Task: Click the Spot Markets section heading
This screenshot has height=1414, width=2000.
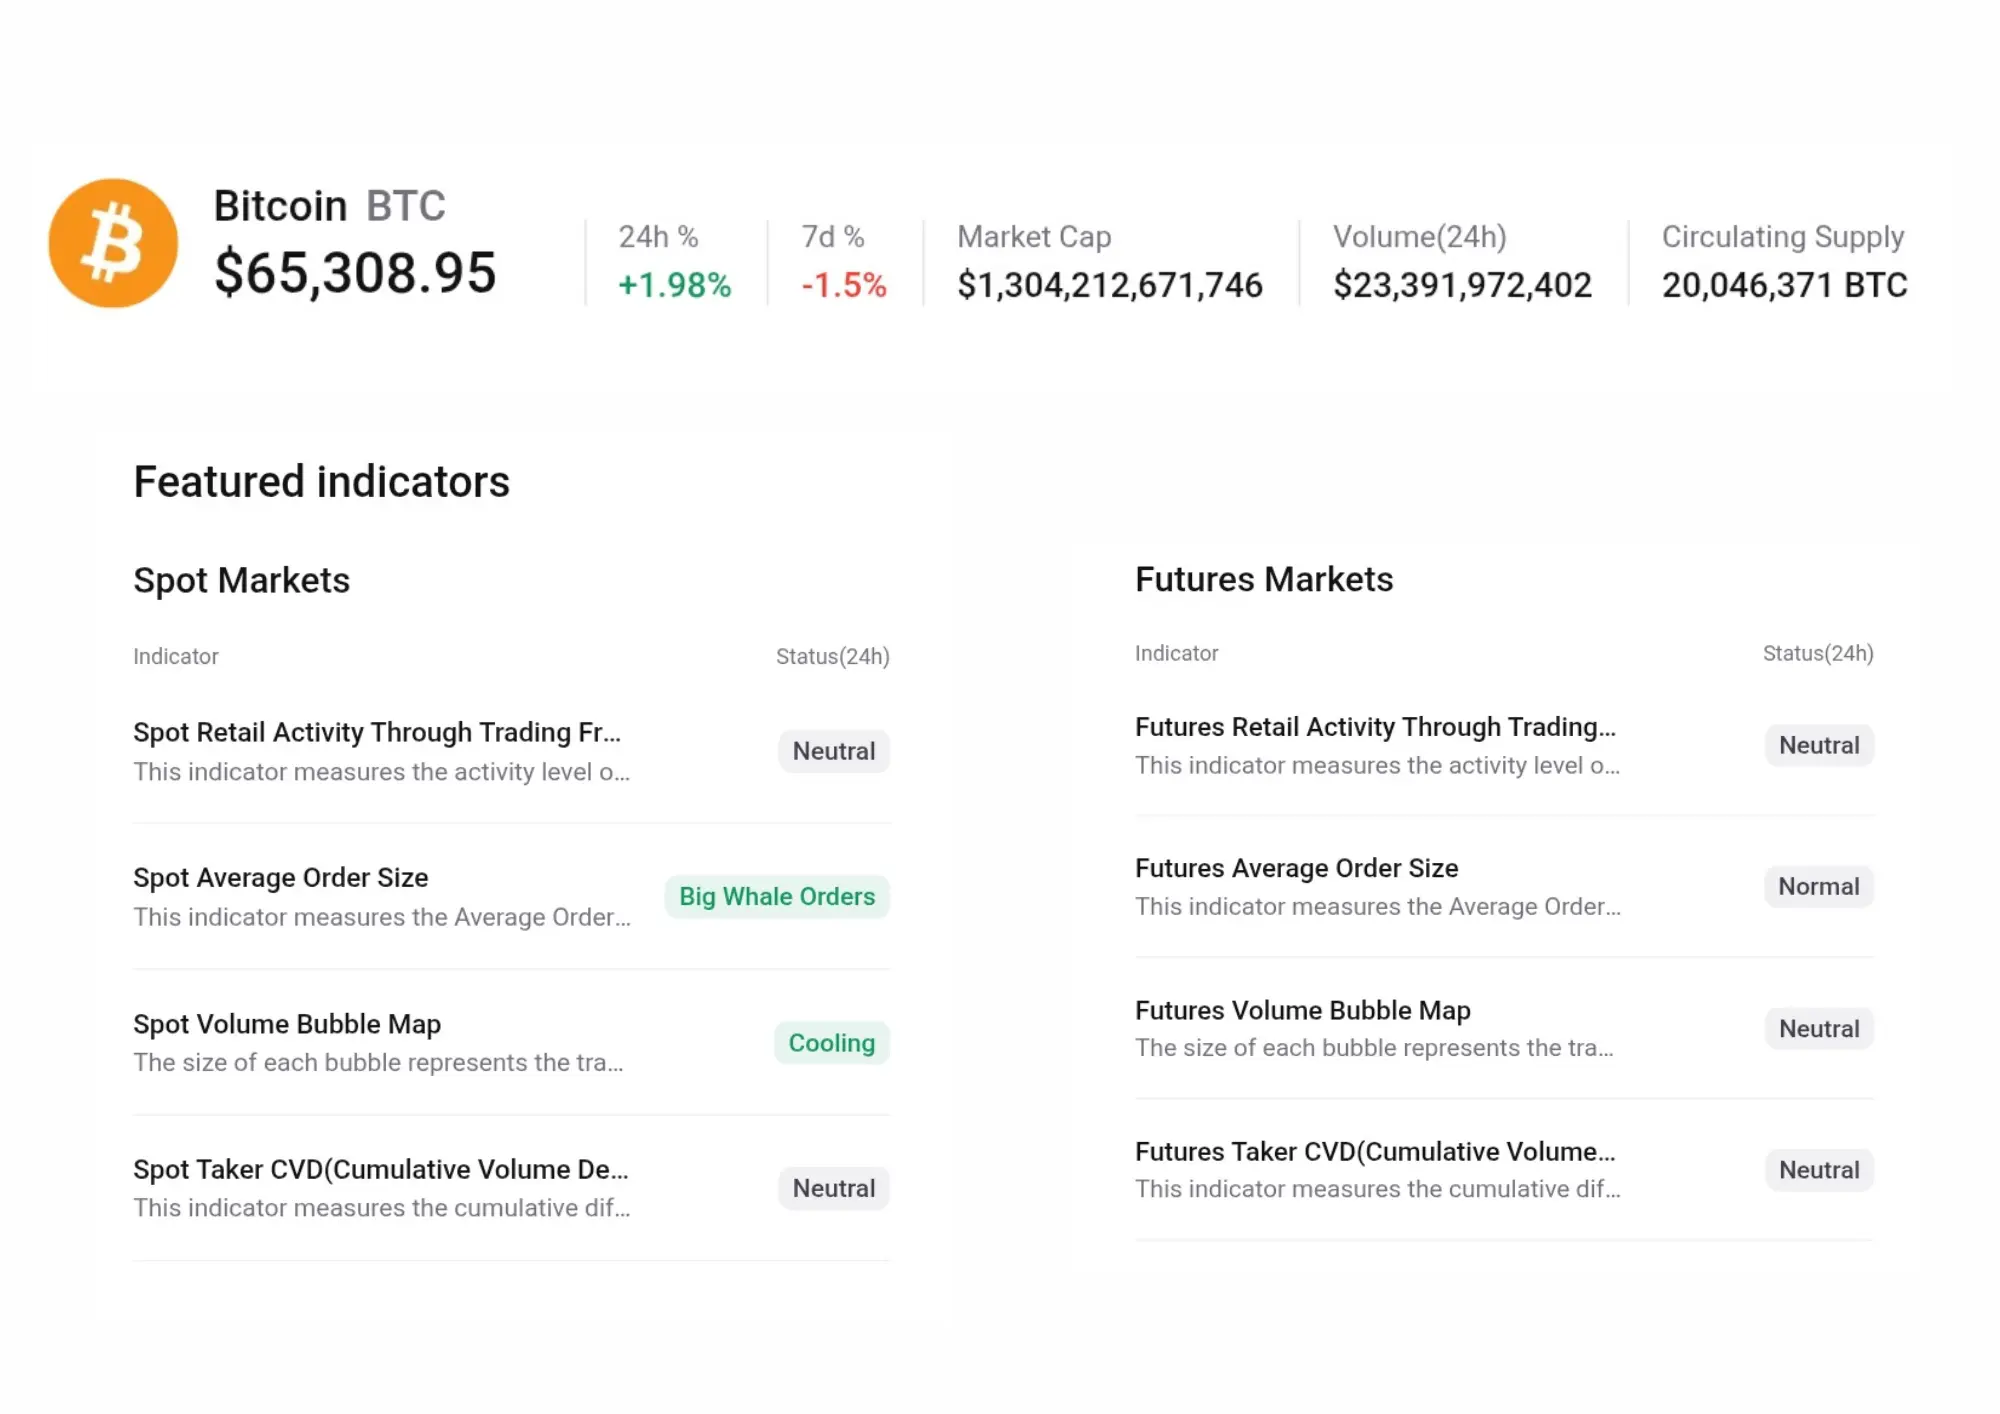Action: click(242, 581)
